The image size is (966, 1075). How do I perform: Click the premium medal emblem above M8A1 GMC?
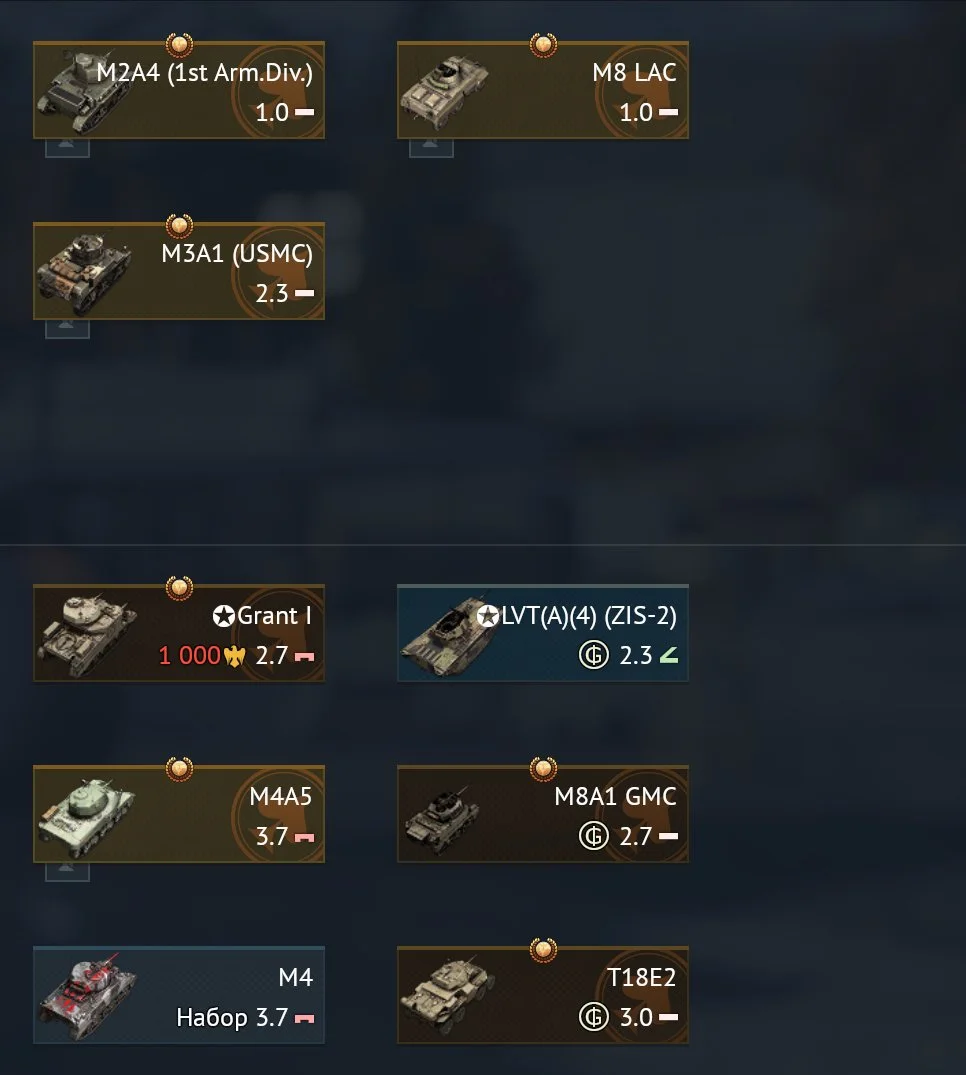pyautogui.click(x=543, y=769)
